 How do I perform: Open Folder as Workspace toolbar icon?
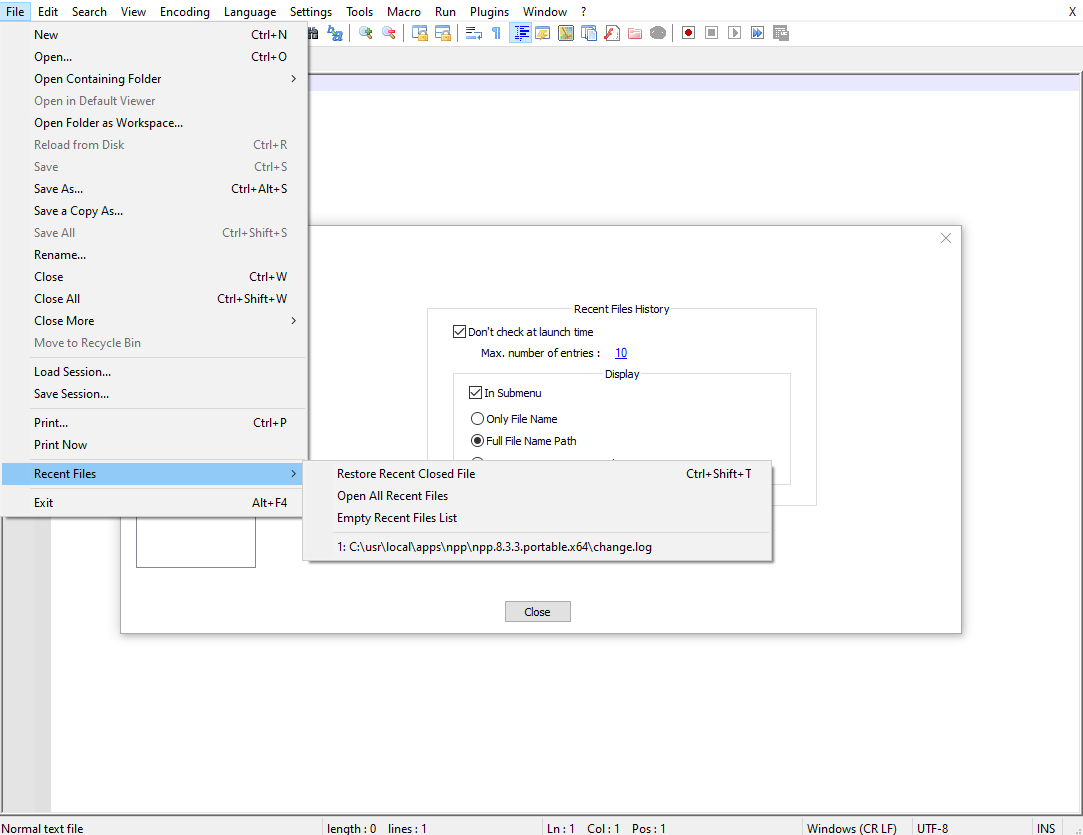click(x=635, y=33)
